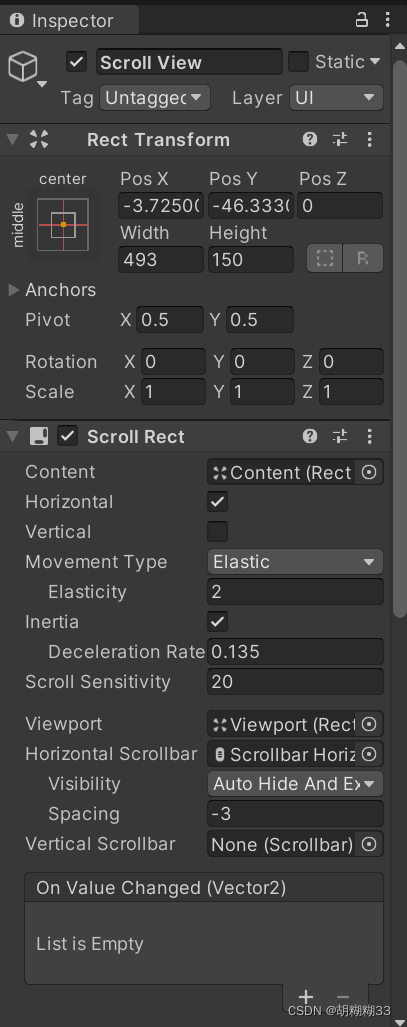Open Scroll Rect component context menu
The height and width of the screenshot is (1027, 407).
coord(370,437)
